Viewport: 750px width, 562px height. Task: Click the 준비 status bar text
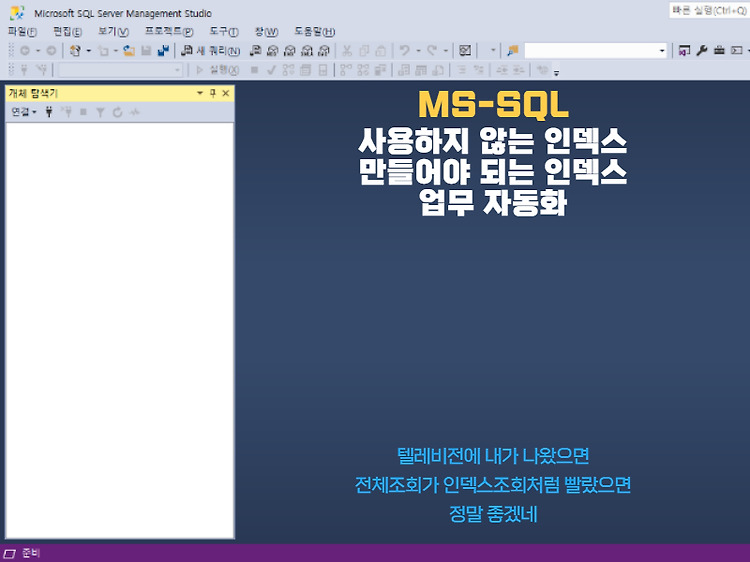pos(31,553)
